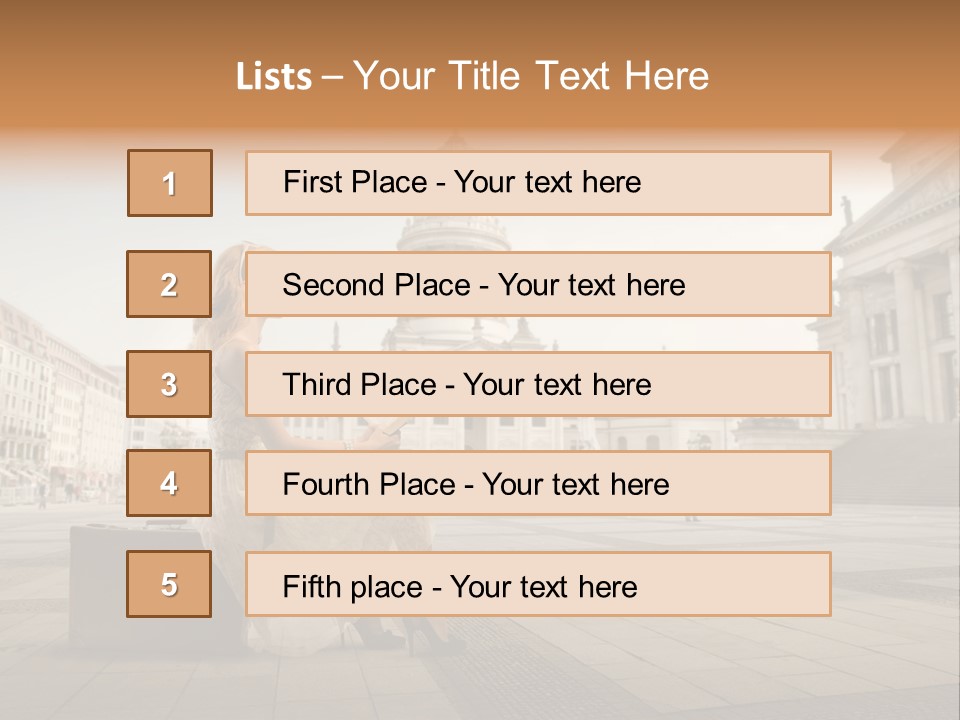Select the "Third Place - Your text here" box
The width and height of the screenshot is (960, 720).
pyautogui.click(x=538, y=384)
